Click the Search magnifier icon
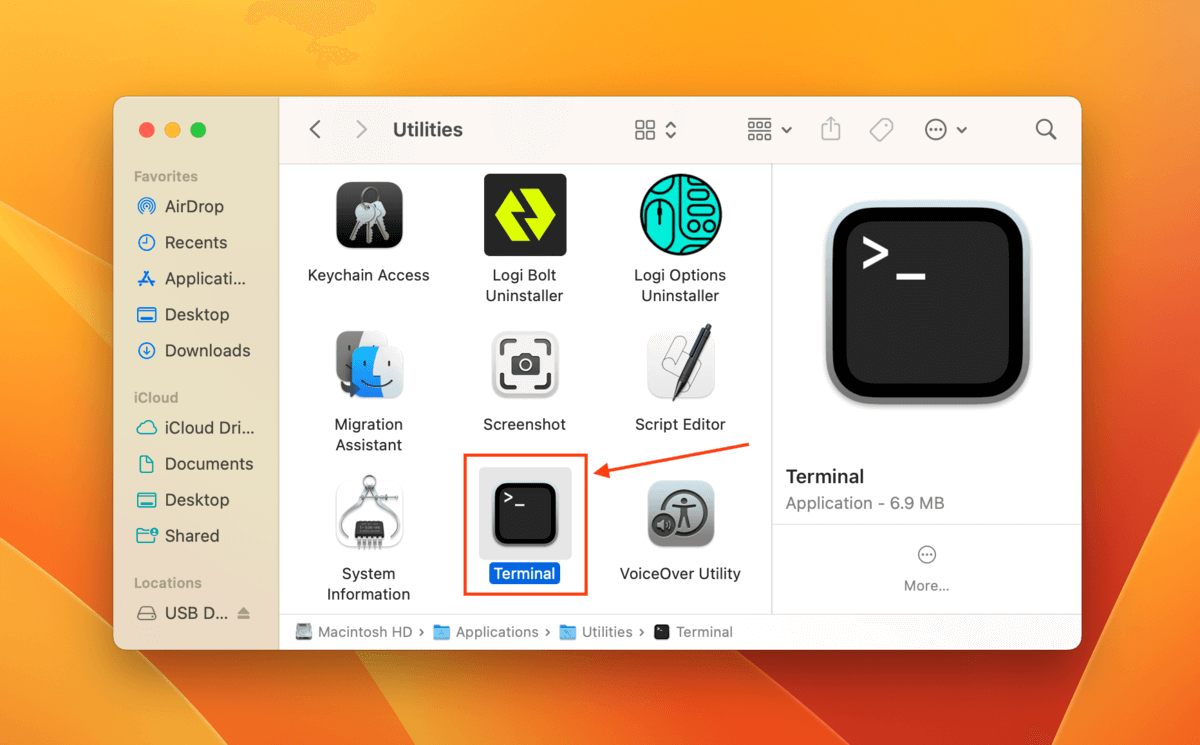Image resolution: width=1200 pixels, height=745 pixels. point(1046,130)
